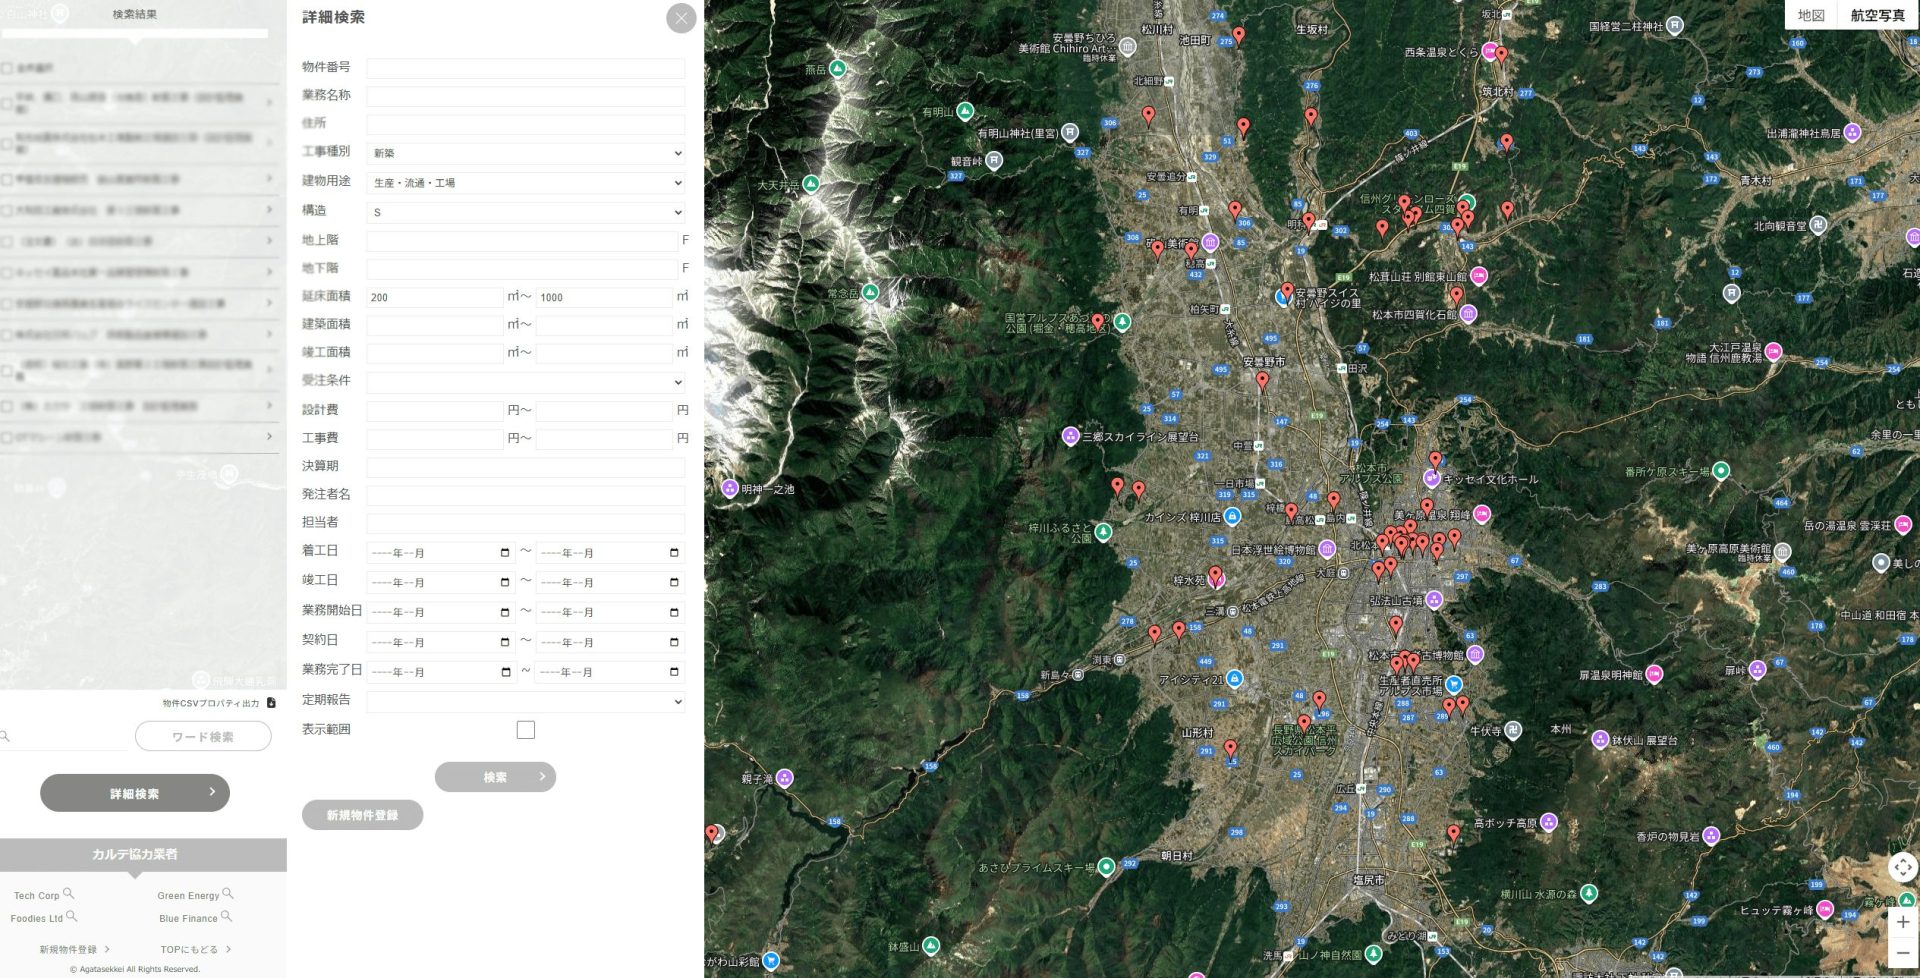The height and width of the screenshot is (978, 1920).
Task: Click the search icon beside Green Energy
Action: pos(228,894)
